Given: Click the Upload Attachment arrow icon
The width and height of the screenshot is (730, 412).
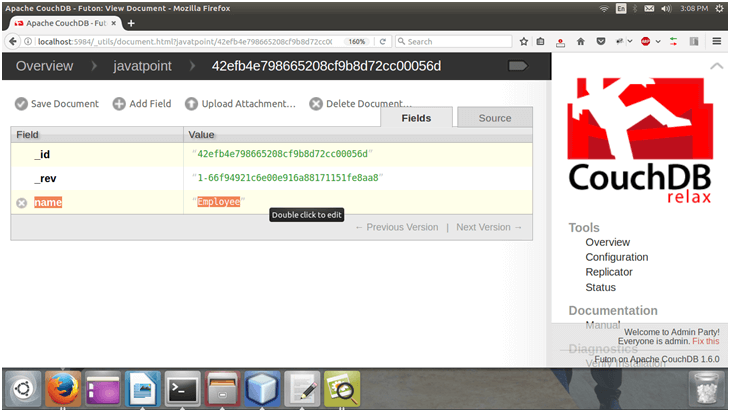Looking at the screenshot, I should tap(191, 104).
